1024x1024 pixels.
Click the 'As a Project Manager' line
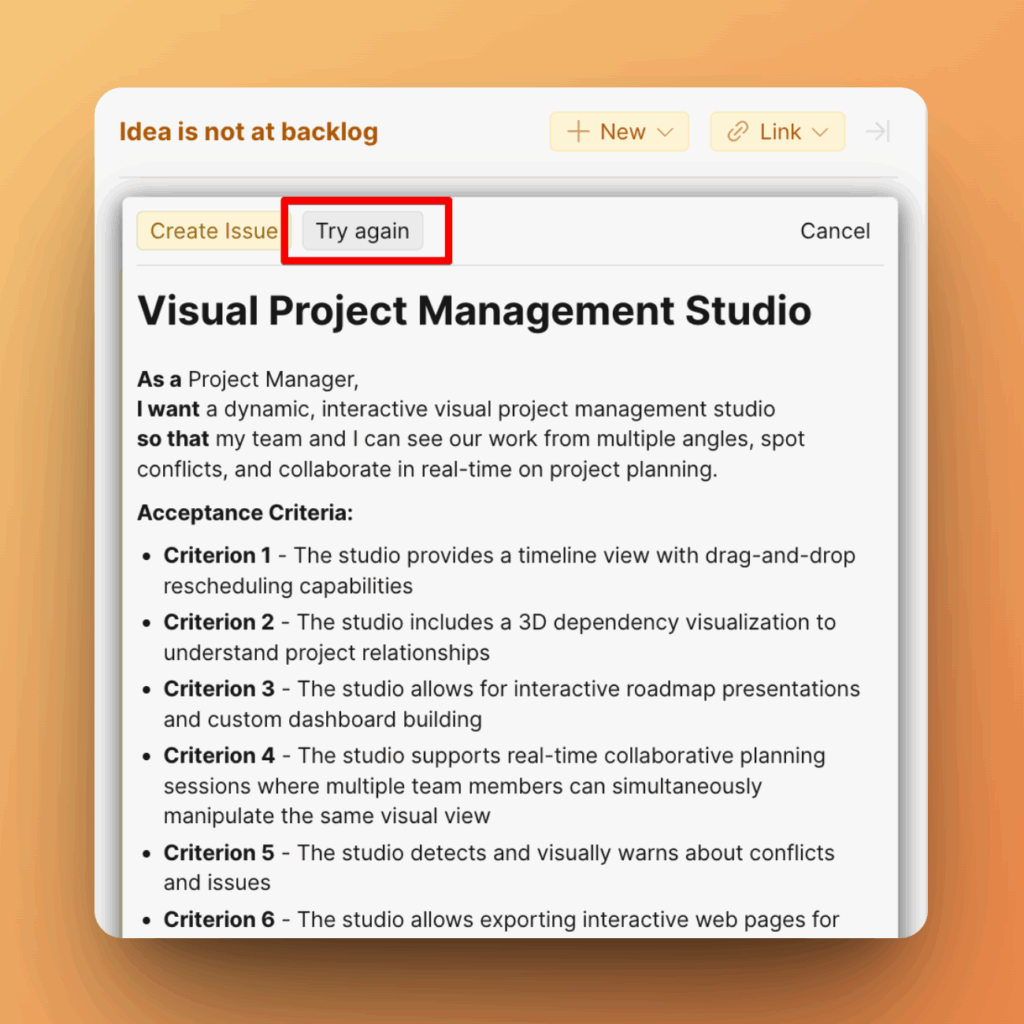coord(247,380)
